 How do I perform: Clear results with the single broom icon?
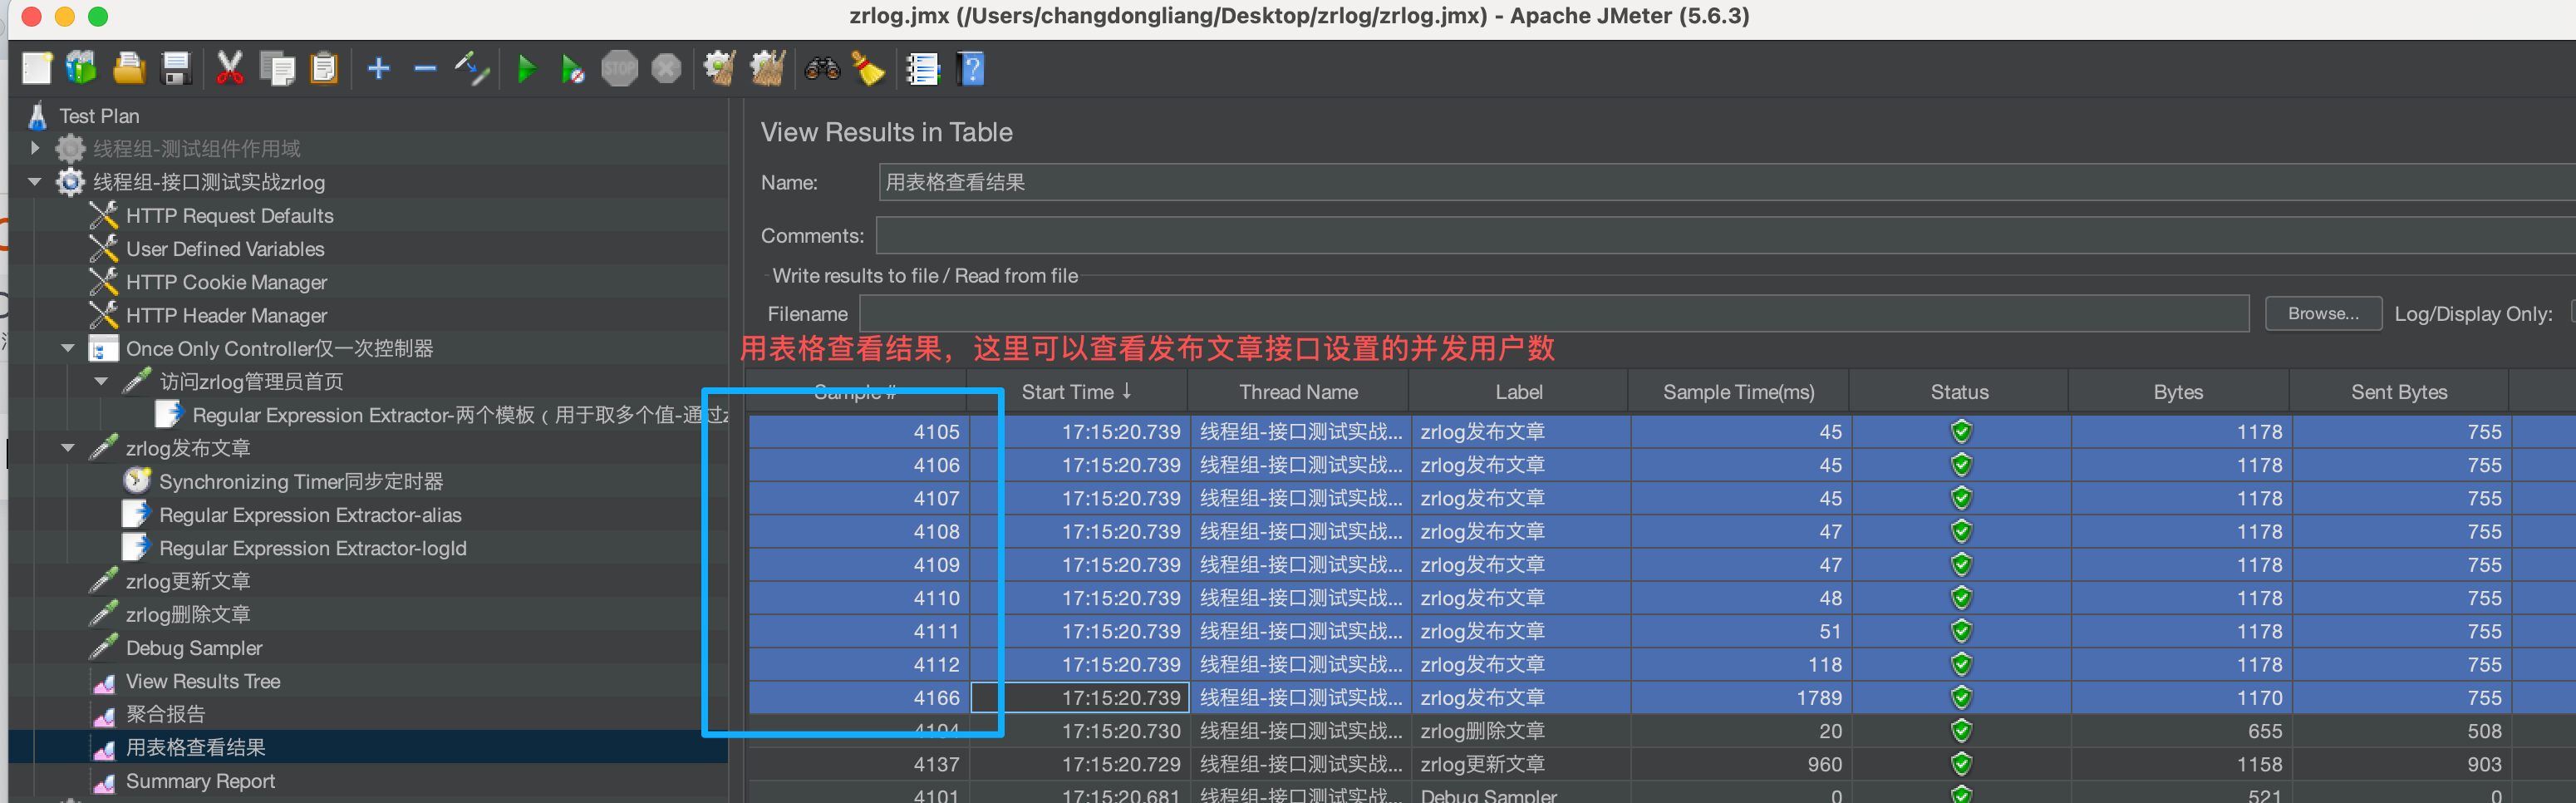click(719, 68)
